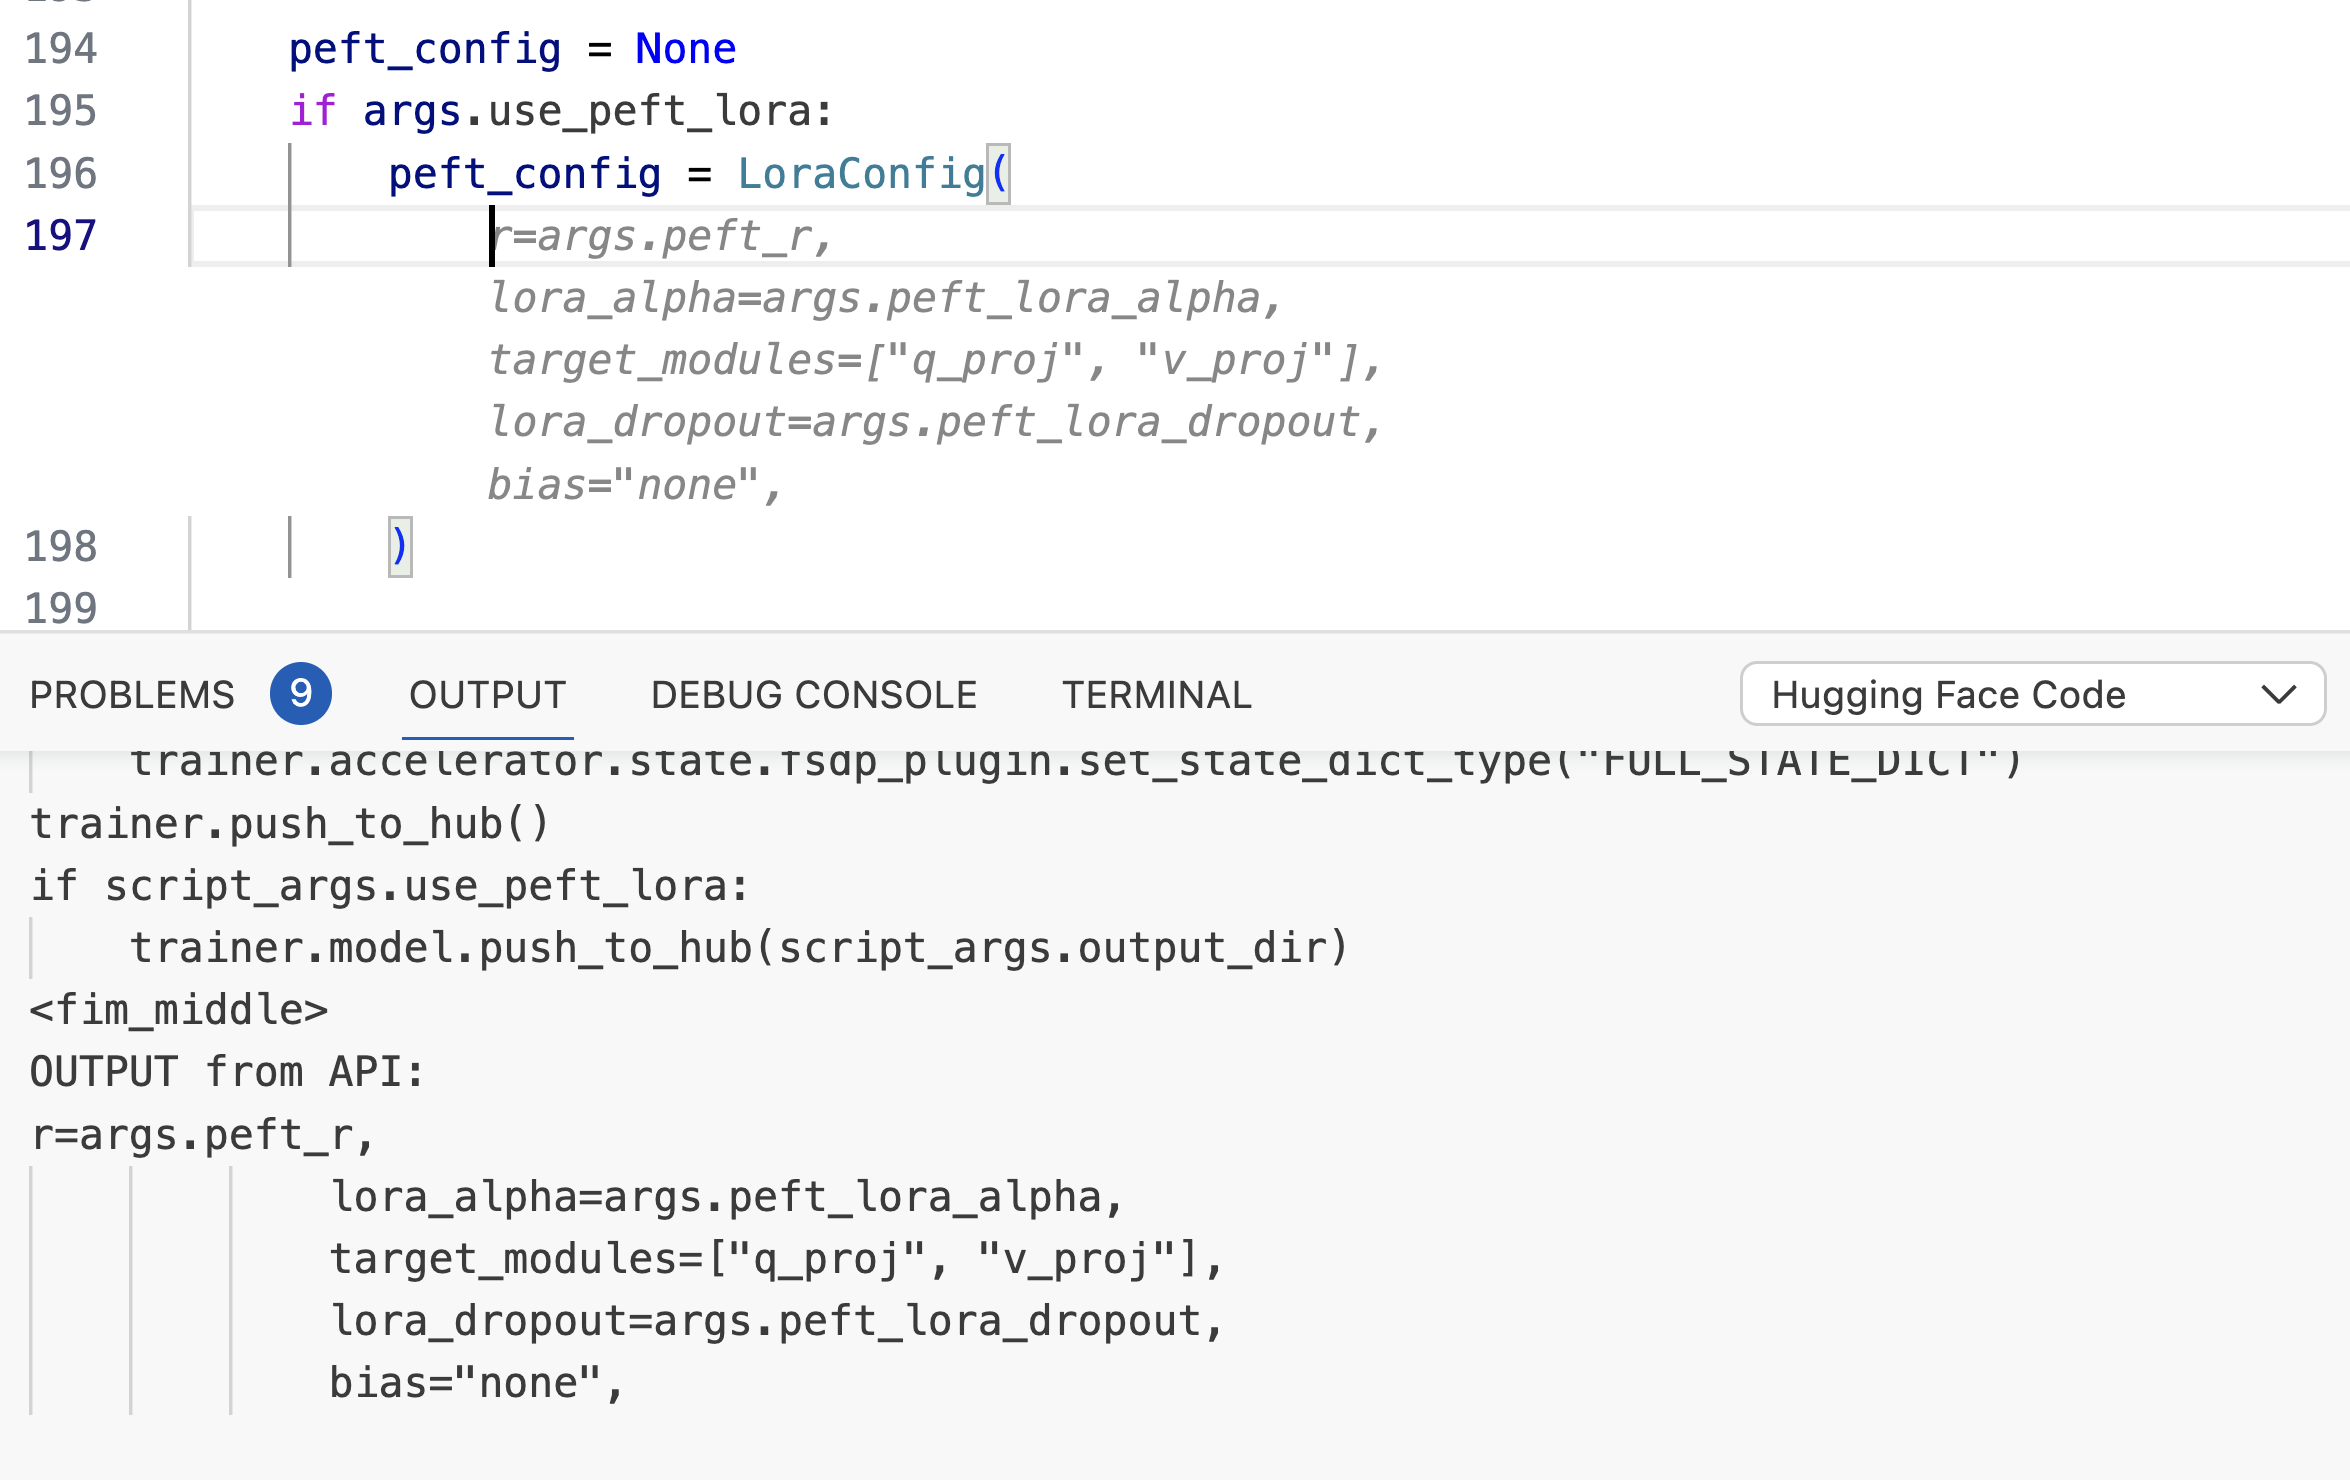Screen dimensions: 2350x1480
Task: Switch to the TERMINAL tab
Action: (1157, 694)
